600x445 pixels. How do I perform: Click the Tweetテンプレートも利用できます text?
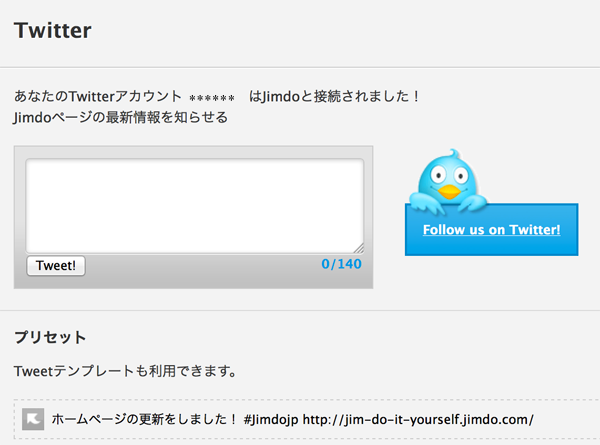[125, 371]
